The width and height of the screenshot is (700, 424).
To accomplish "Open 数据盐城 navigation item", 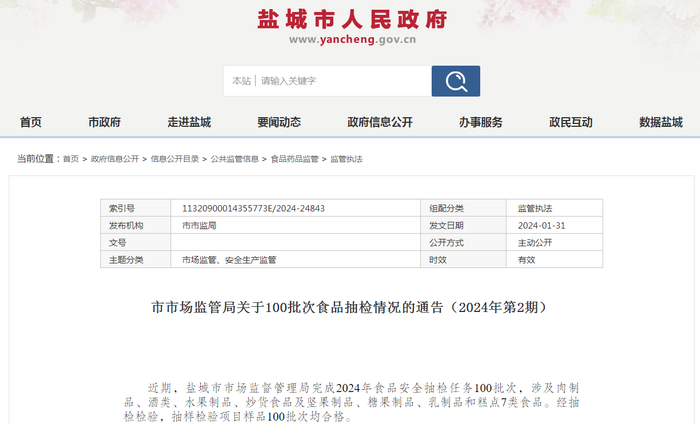I will point(661,122).
